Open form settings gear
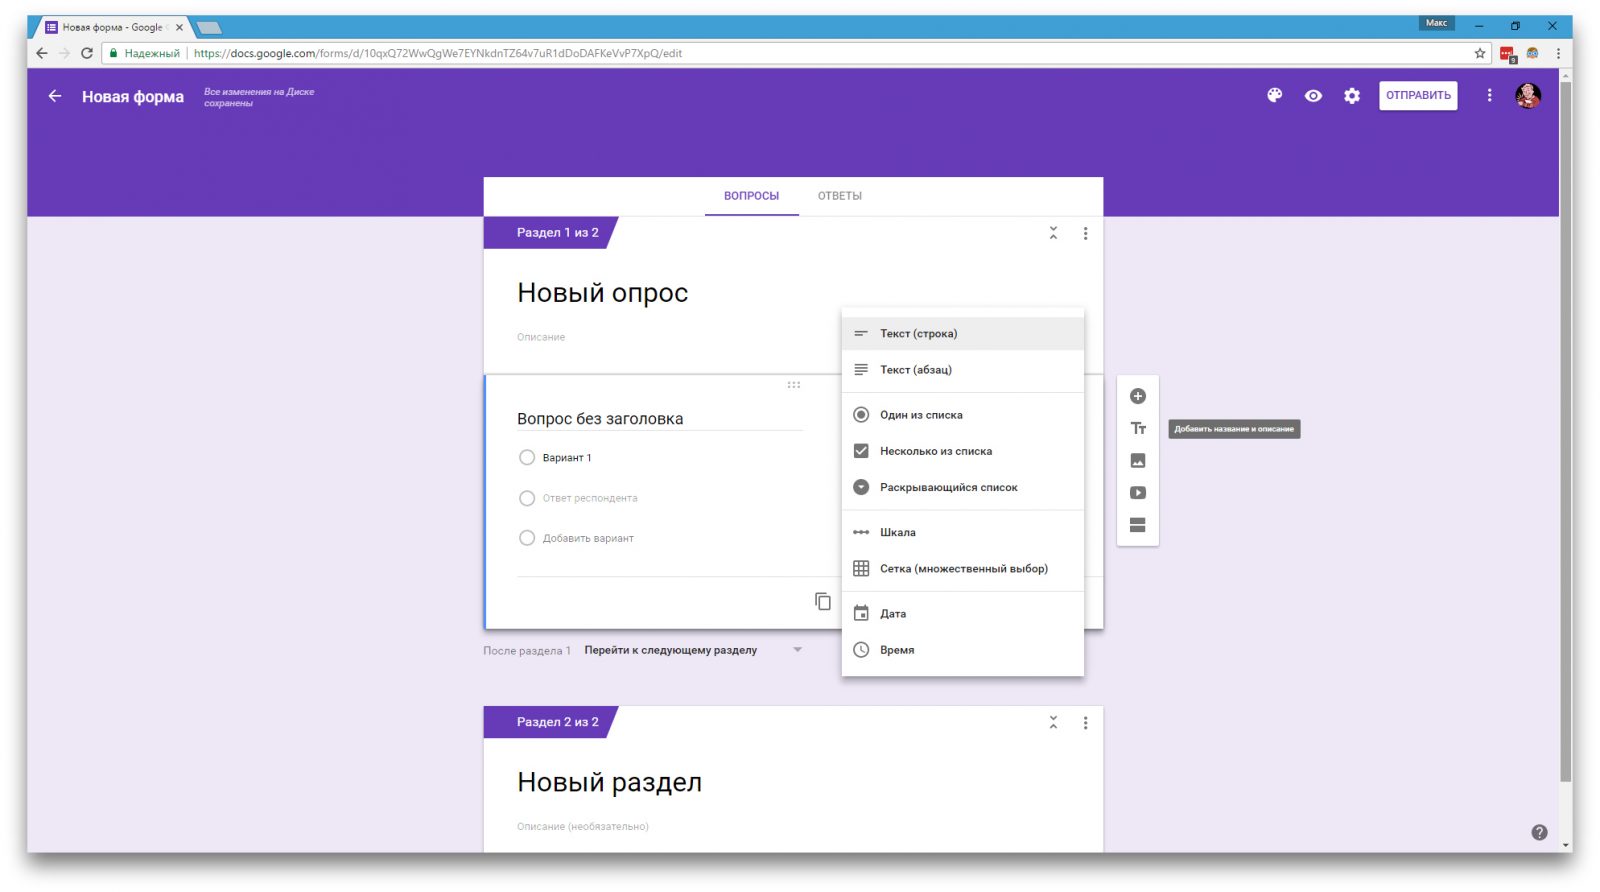The width and height of the screenshot is (1600, 892). tap(1352, 96)
